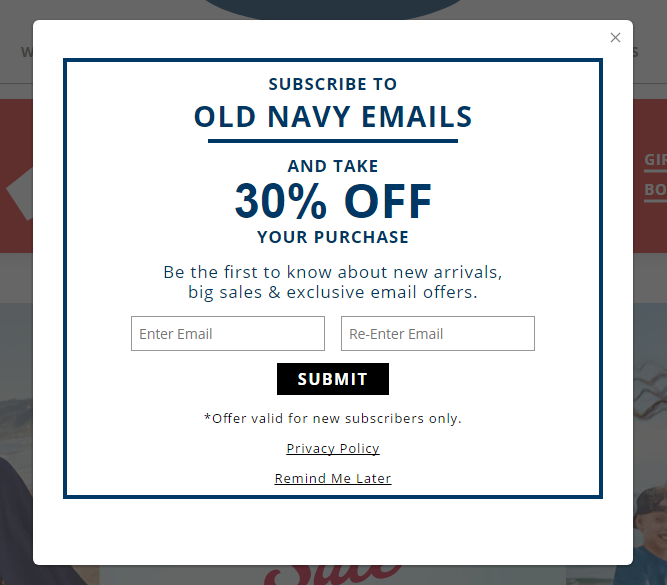Select the cut-off 'S' navigation item at right
Viewport: 667px width, 585px height.
coord(636,52)
